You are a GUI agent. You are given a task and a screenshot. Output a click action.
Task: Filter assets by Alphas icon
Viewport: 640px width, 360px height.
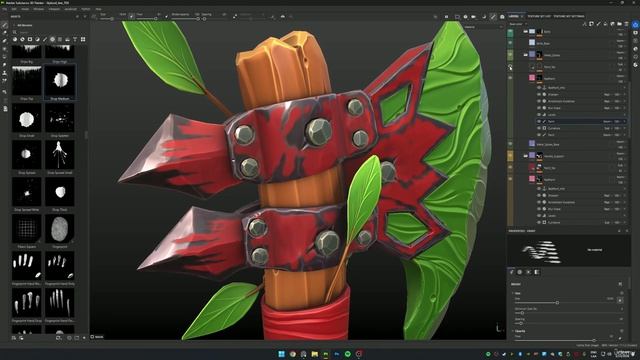[52, 40]
